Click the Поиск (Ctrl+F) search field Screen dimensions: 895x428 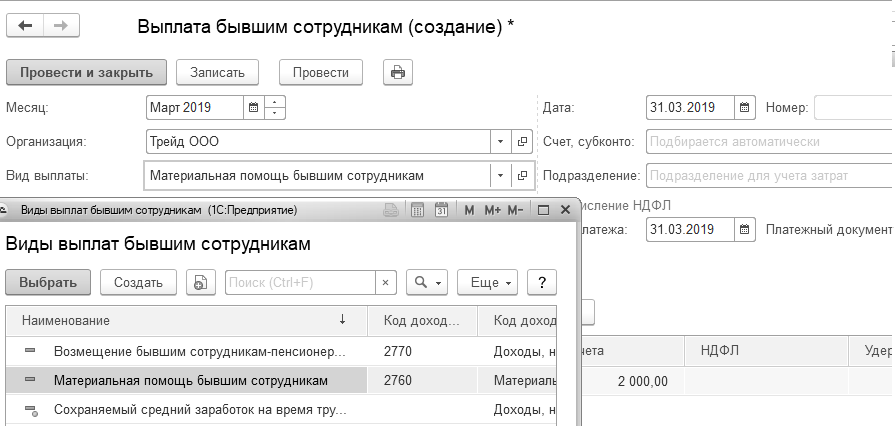(300, 282)
